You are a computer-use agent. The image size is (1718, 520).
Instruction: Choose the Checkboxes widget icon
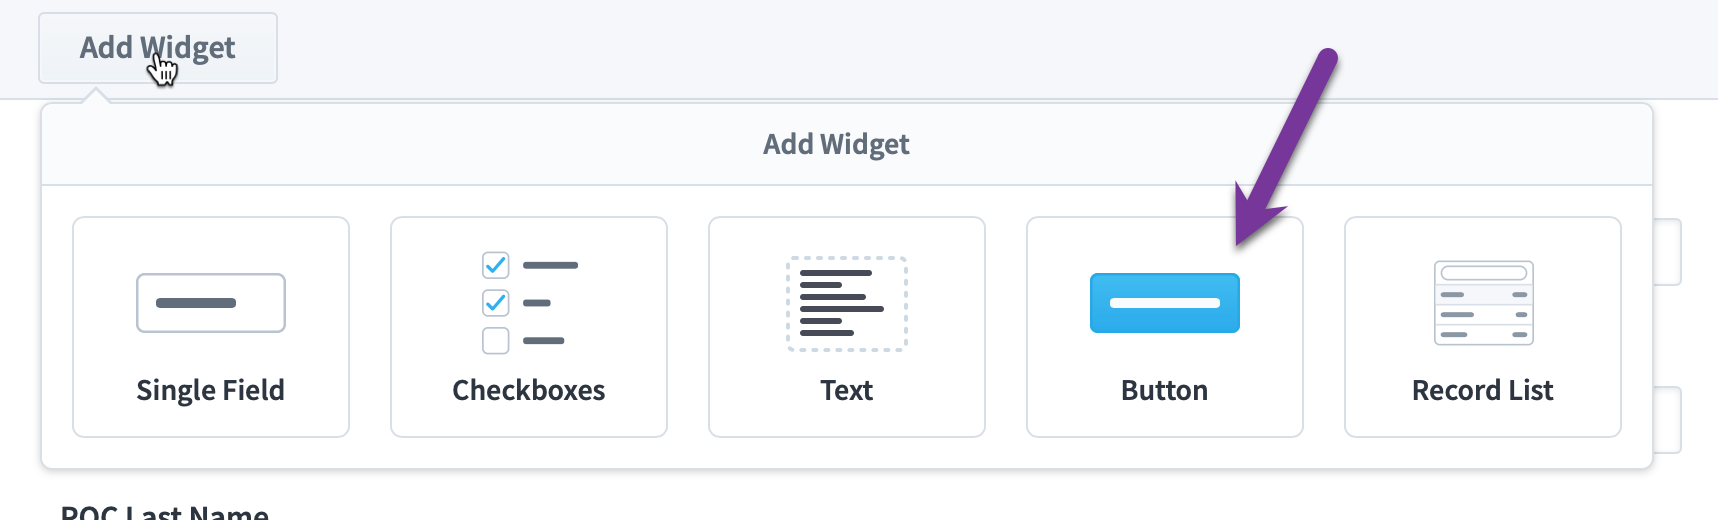[530, 303]
